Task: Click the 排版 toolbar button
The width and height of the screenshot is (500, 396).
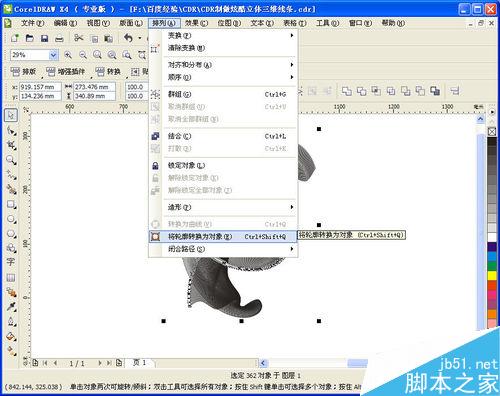Action: pos(23,72)
